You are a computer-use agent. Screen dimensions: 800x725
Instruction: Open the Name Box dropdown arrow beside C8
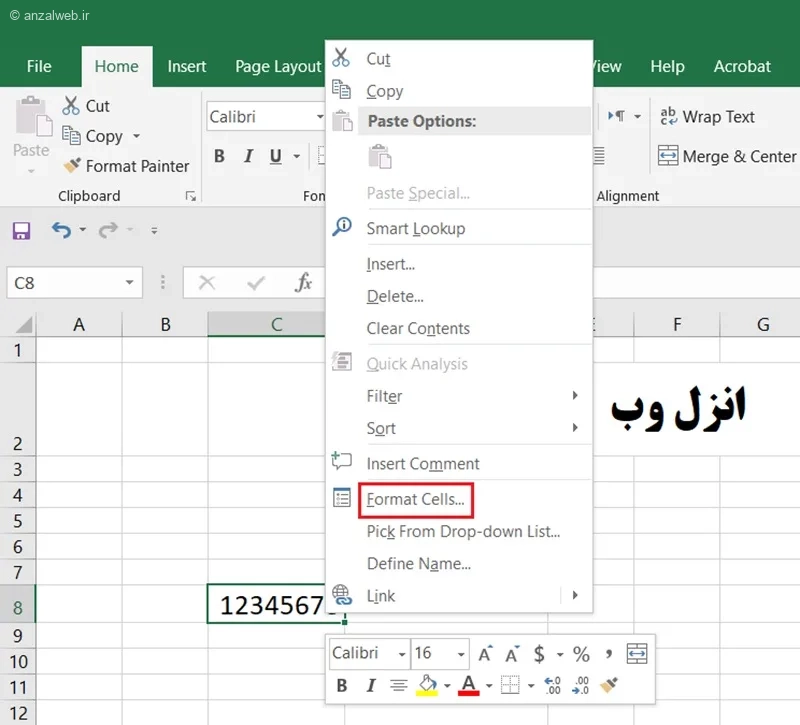click(x=130, y=282)
